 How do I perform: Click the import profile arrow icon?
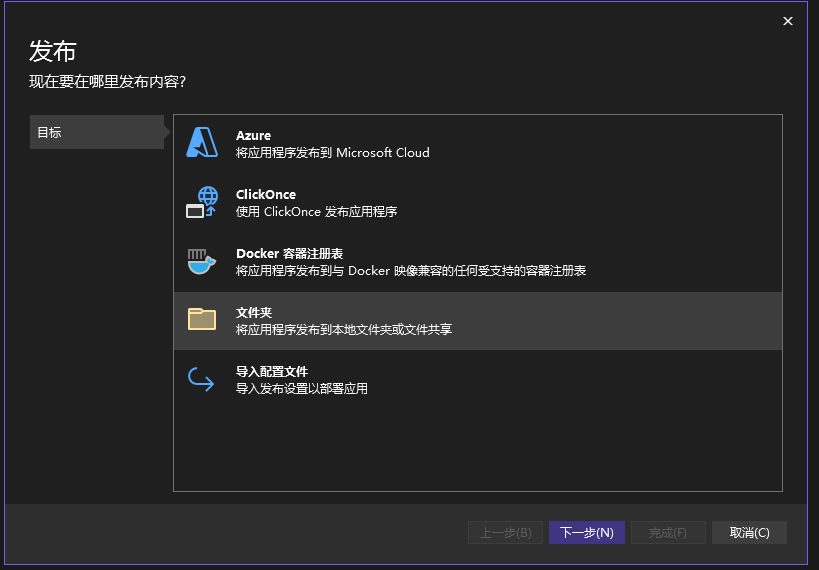click(x=201, y=379)
